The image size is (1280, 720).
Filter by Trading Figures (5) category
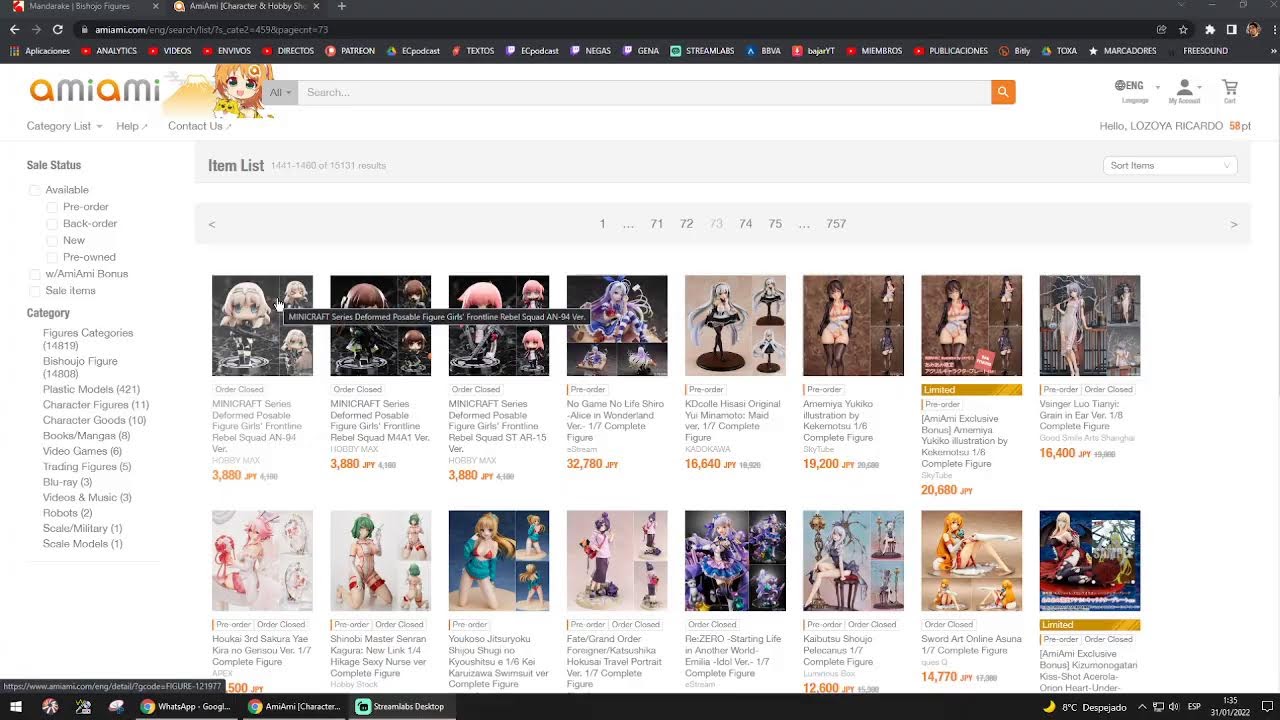(87, 467)
